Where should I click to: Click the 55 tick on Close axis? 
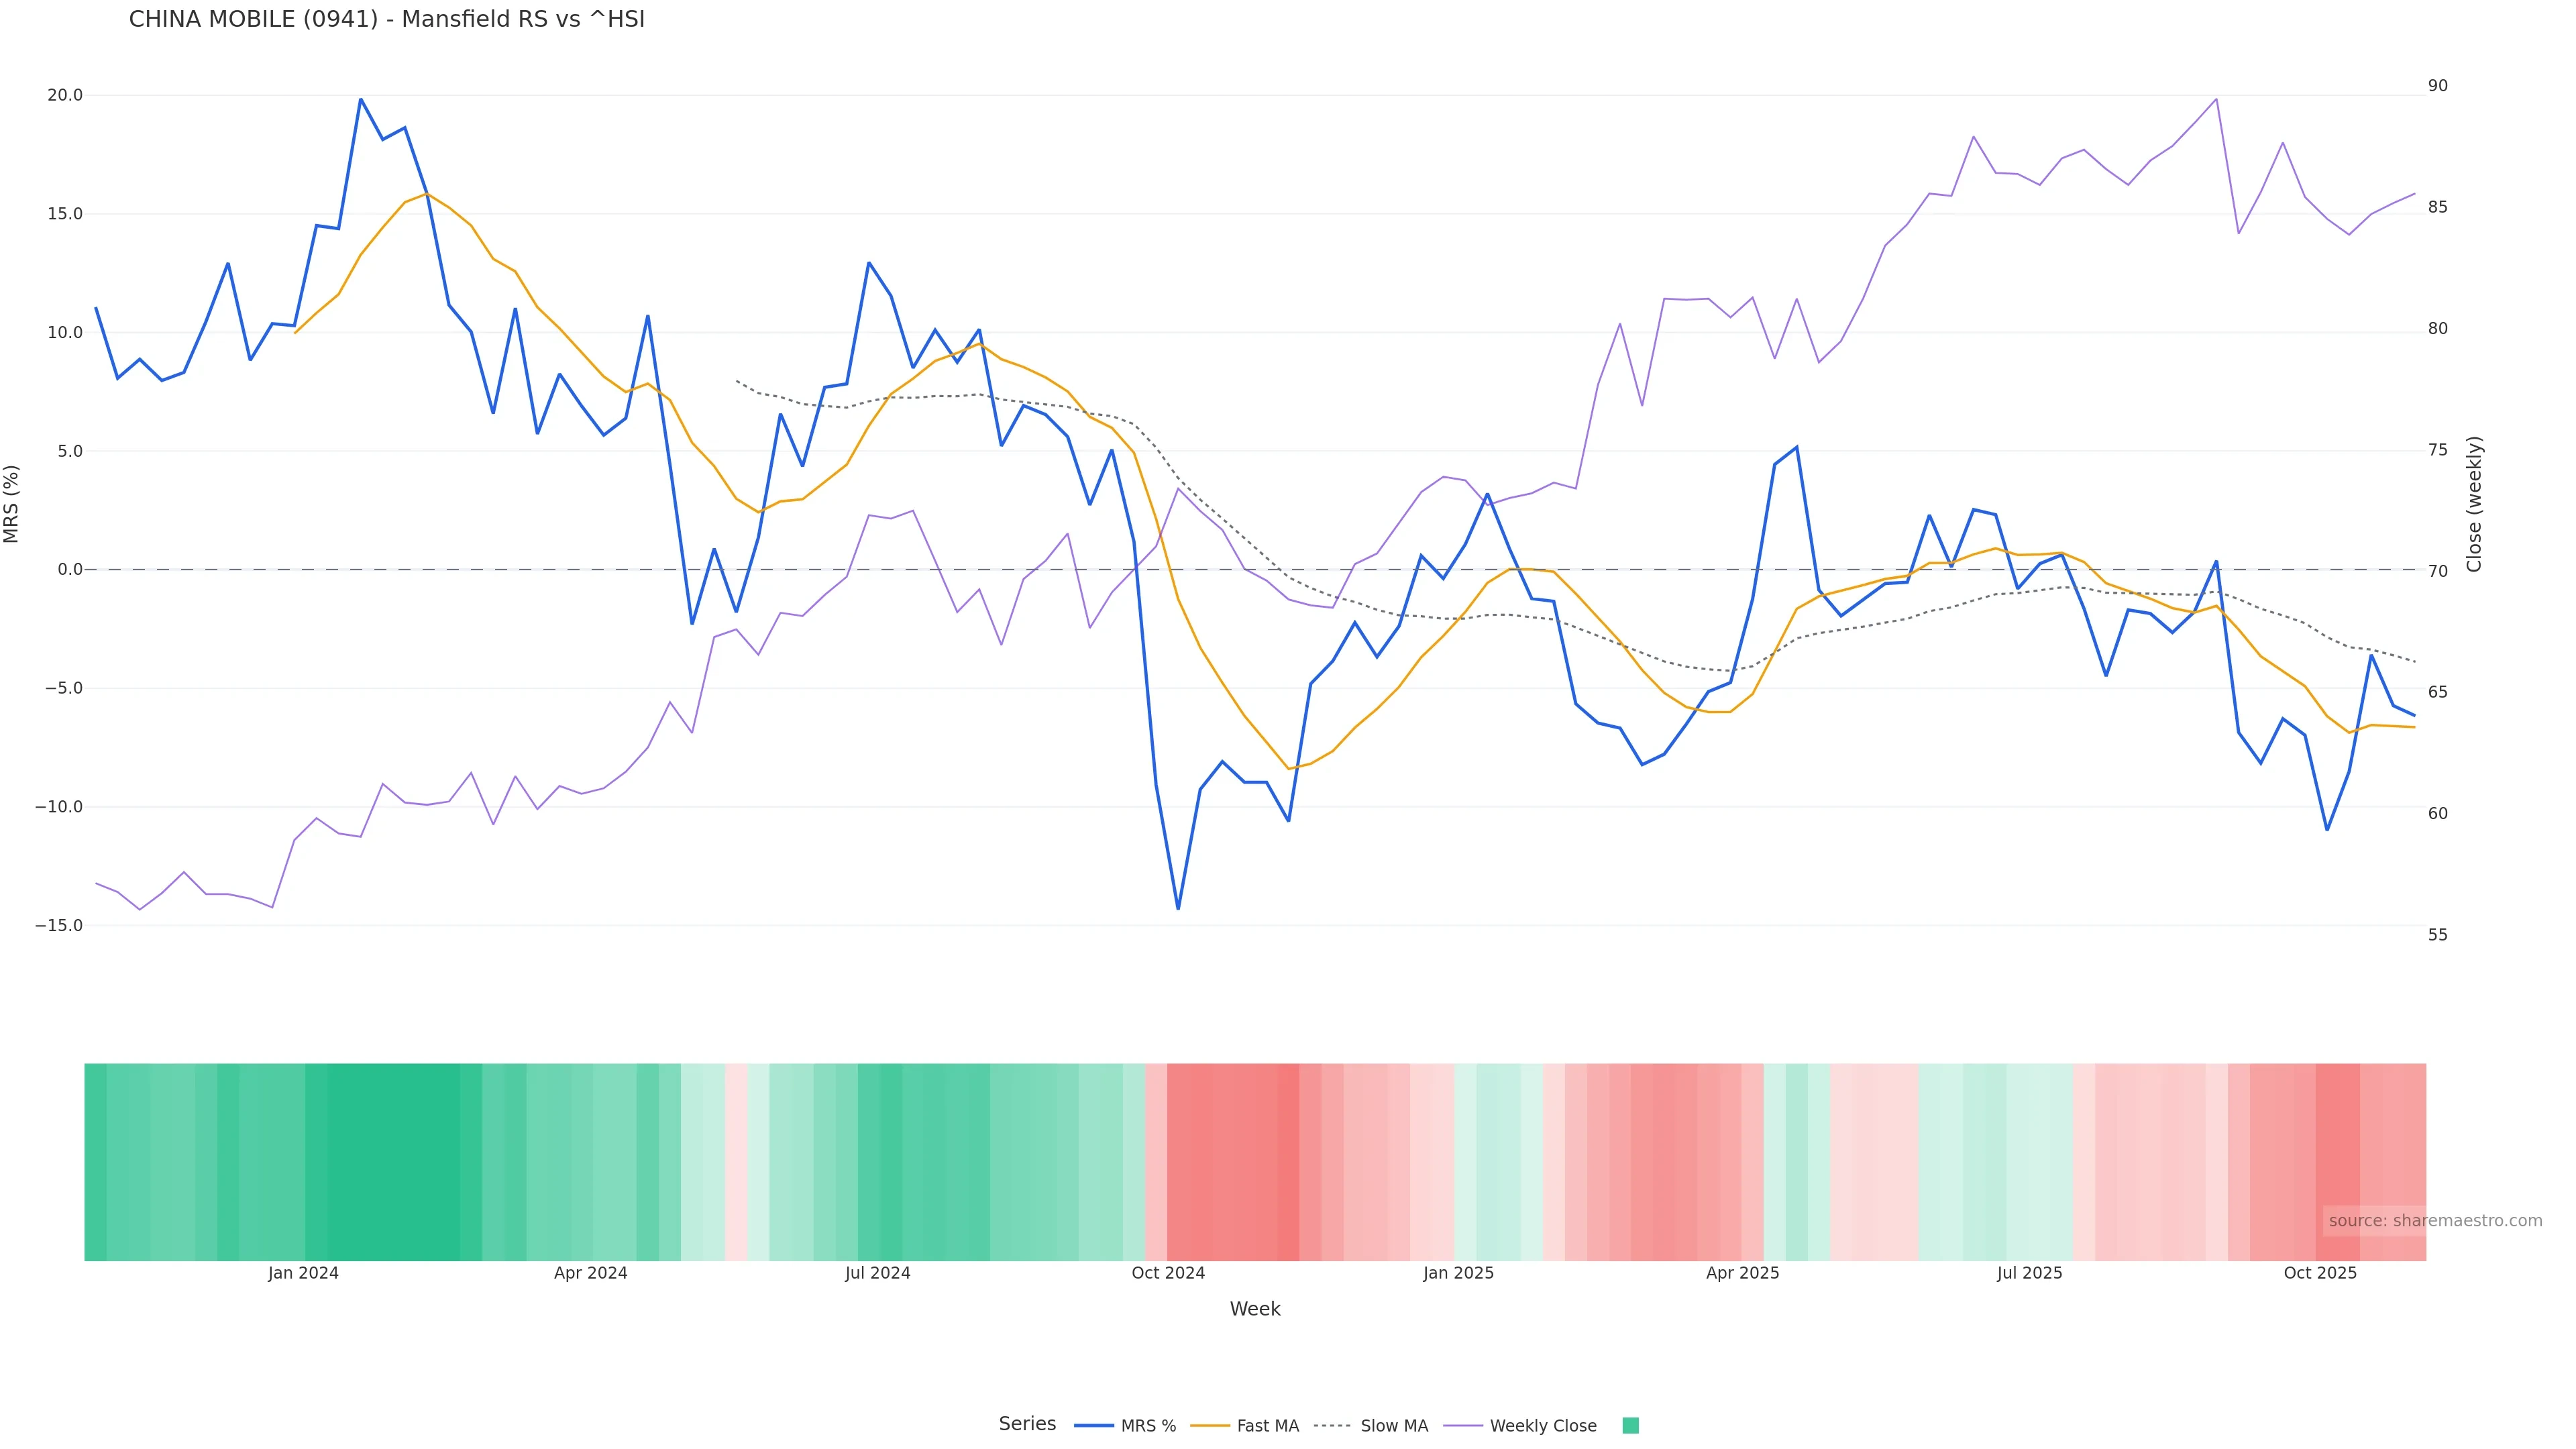click(x=2438, y=935)
